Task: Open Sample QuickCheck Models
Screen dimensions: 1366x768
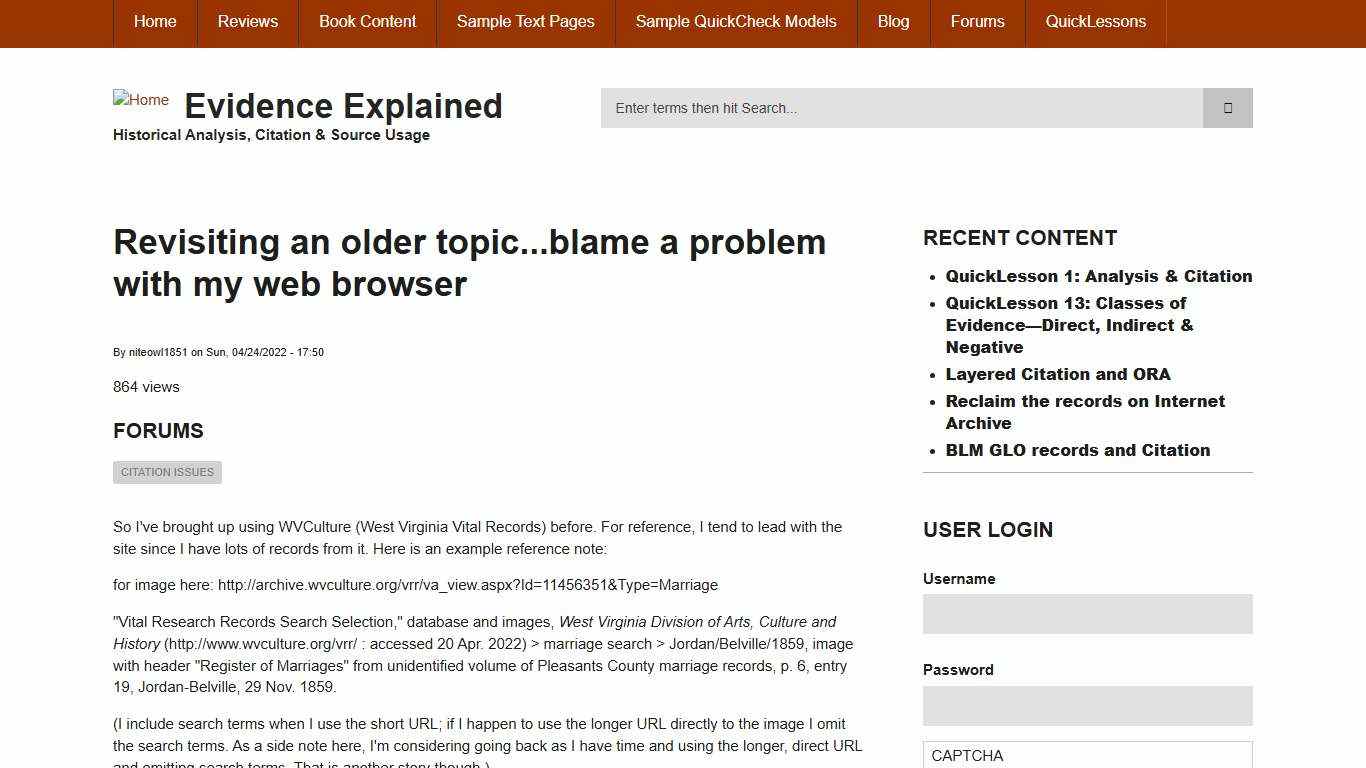Action: (x=735, y=21)
